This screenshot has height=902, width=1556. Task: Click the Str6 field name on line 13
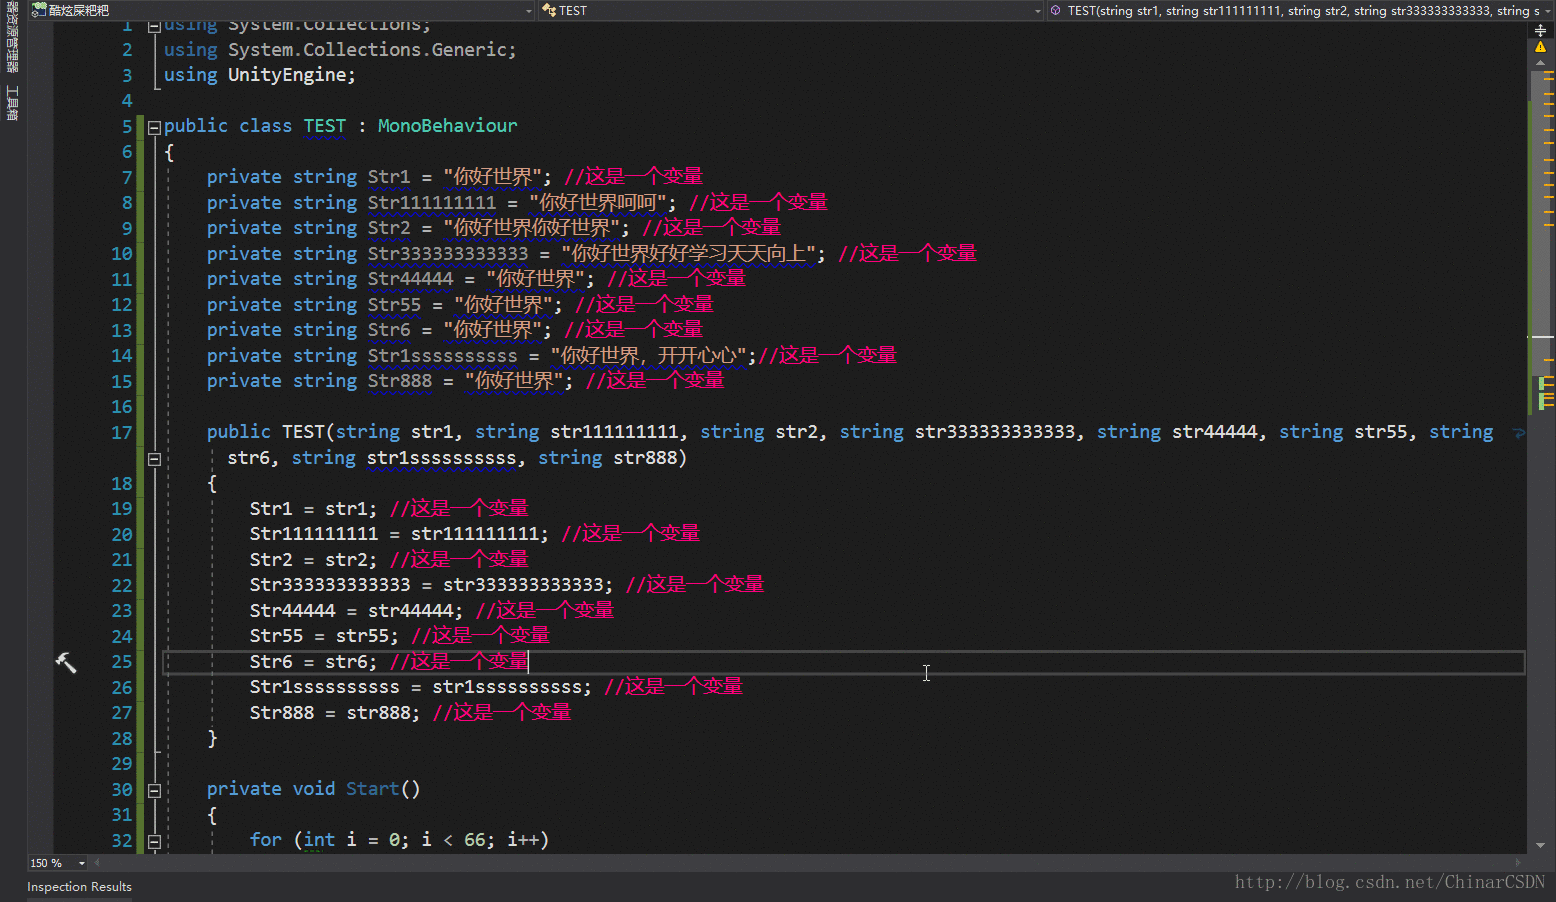click(x=389, y=330)
